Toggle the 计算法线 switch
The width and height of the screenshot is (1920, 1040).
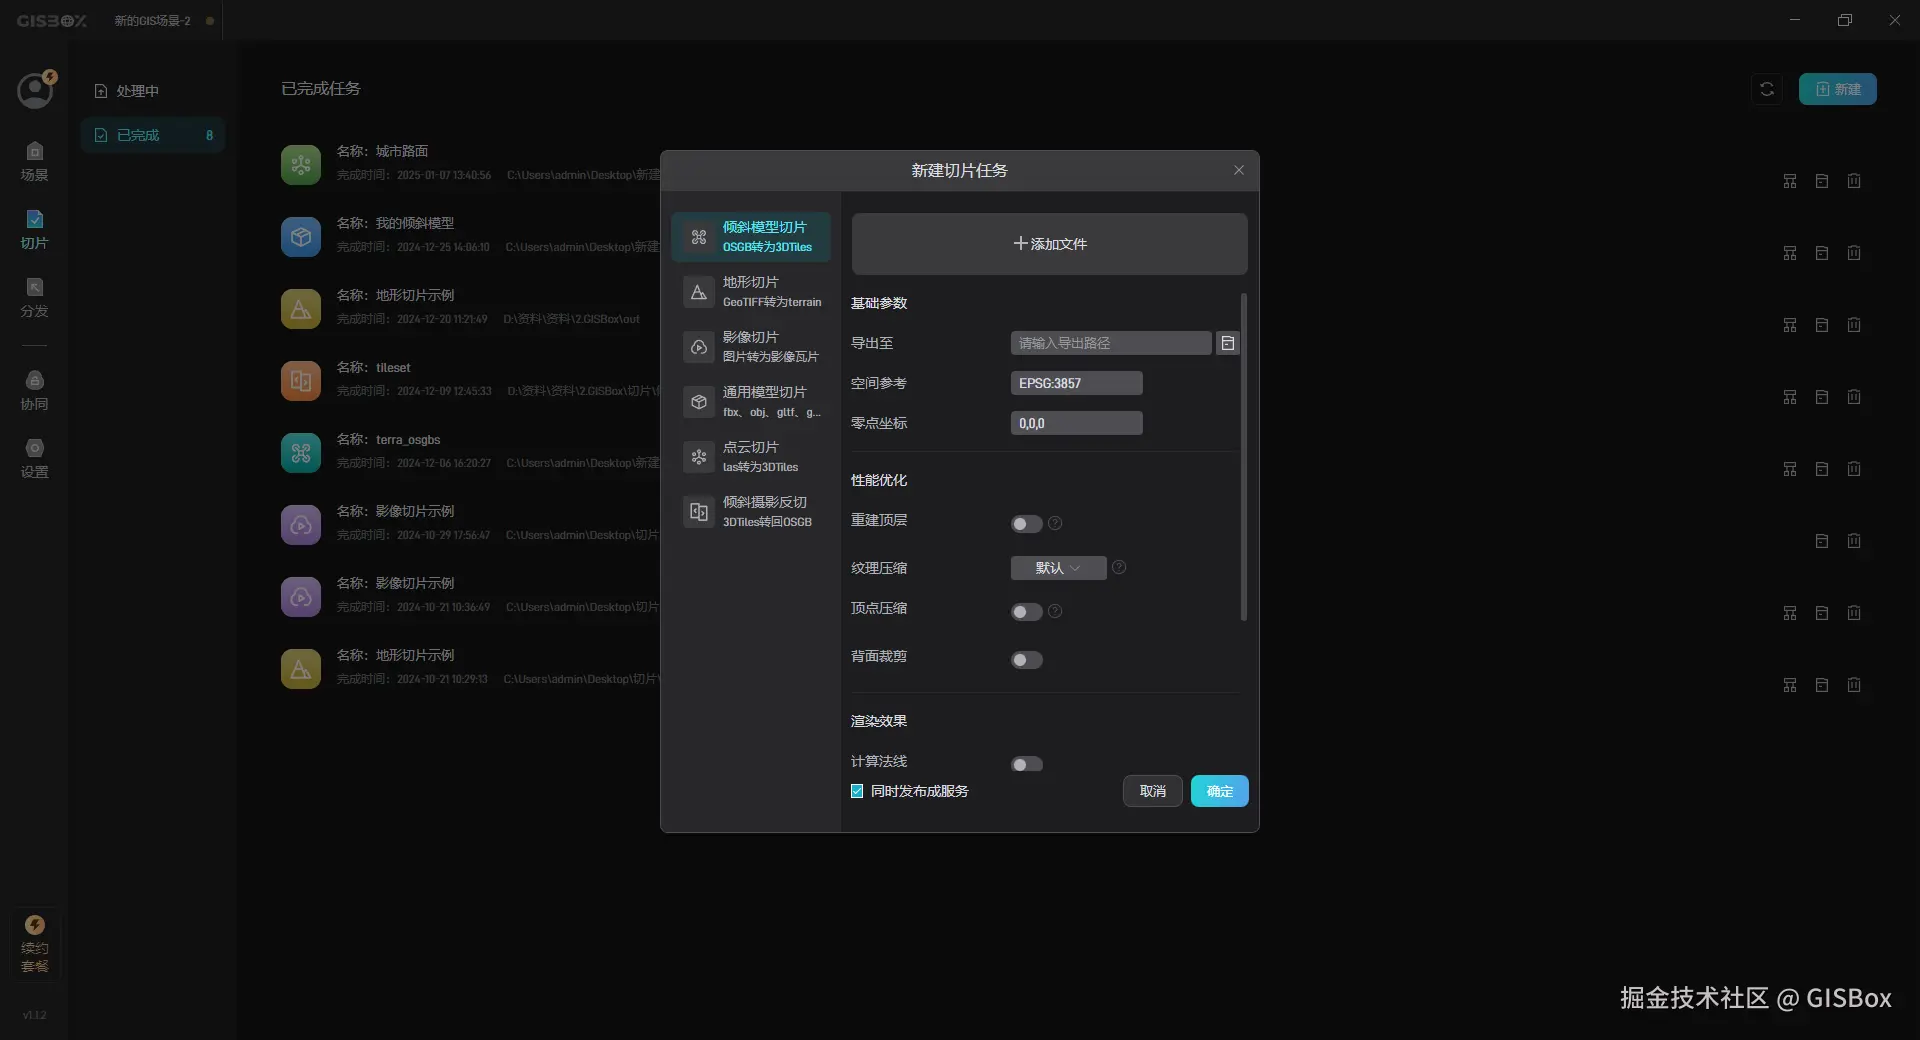[1026, 764]
